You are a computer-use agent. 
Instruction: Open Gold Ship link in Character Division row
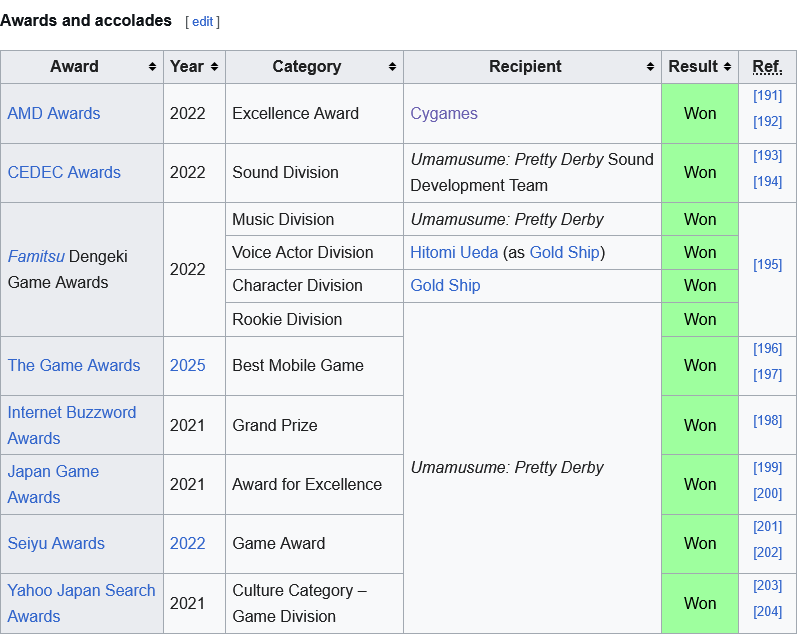pos(445,285)
